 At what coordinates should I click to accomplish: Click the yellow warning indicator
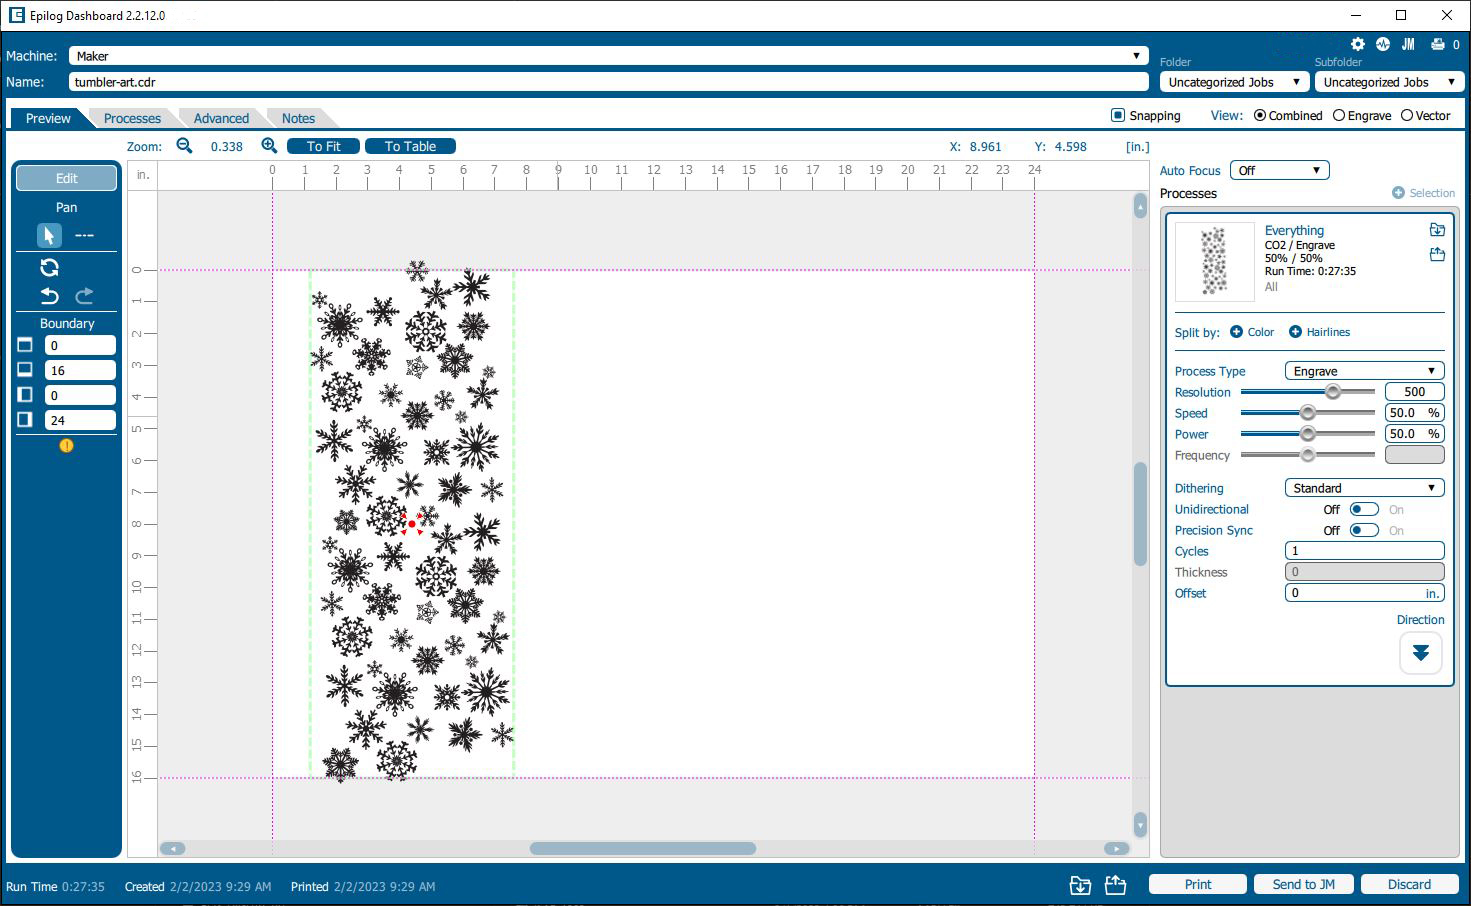67,446
